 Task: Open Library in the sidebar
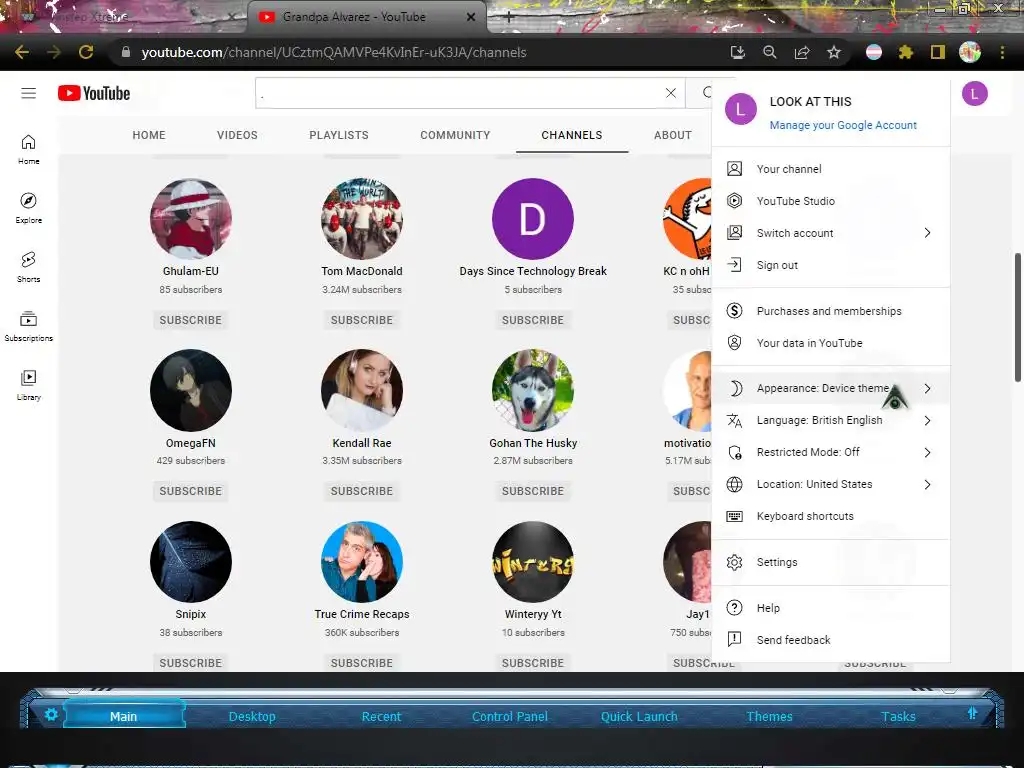click(28, 385)
